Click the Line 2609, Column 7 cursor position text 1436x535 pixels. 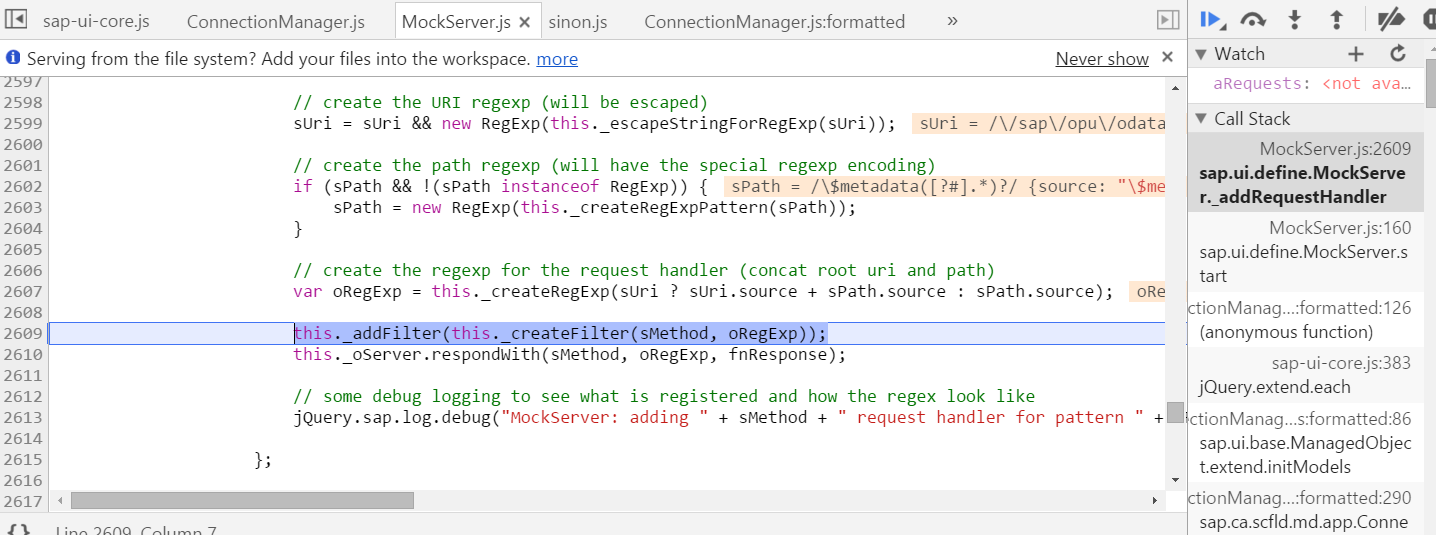pos(137,530)
